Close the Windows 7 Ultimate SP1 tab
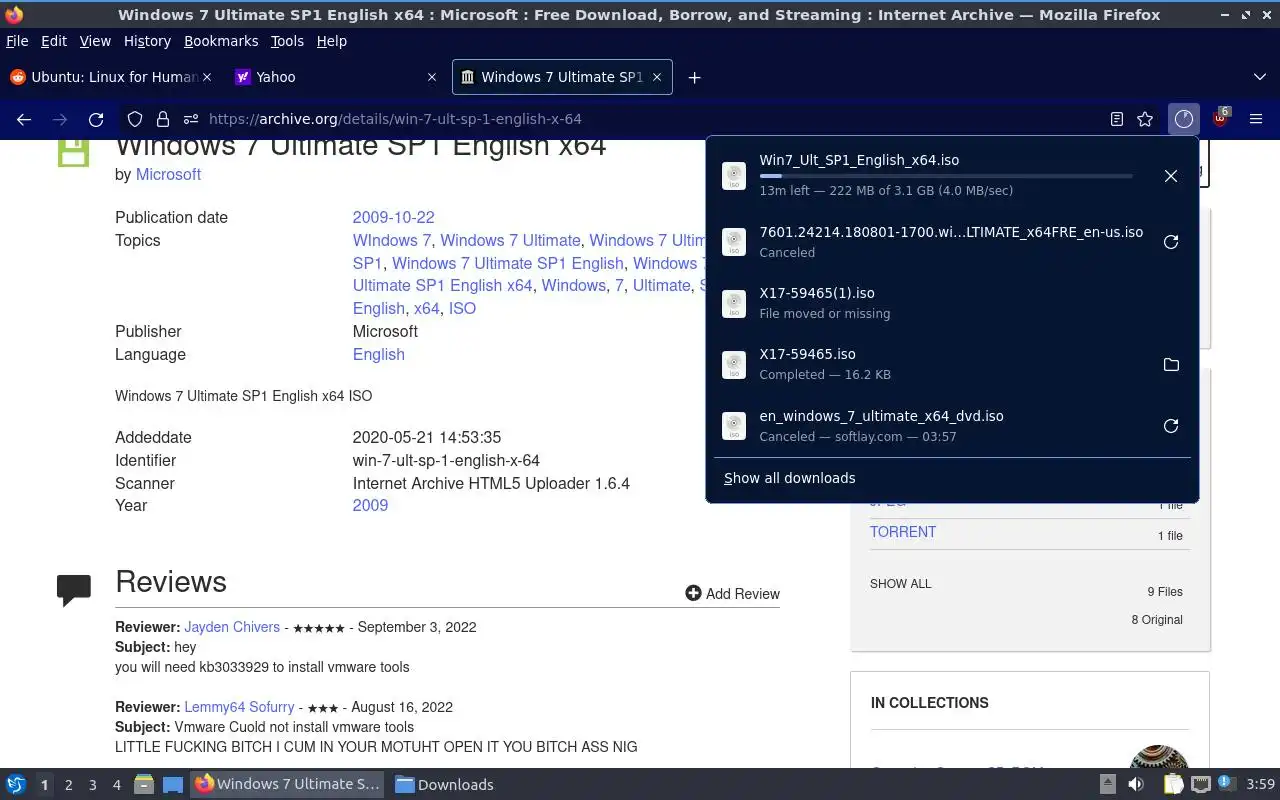The height and width of the screenshot is (800, 1280). coord(657,77)
